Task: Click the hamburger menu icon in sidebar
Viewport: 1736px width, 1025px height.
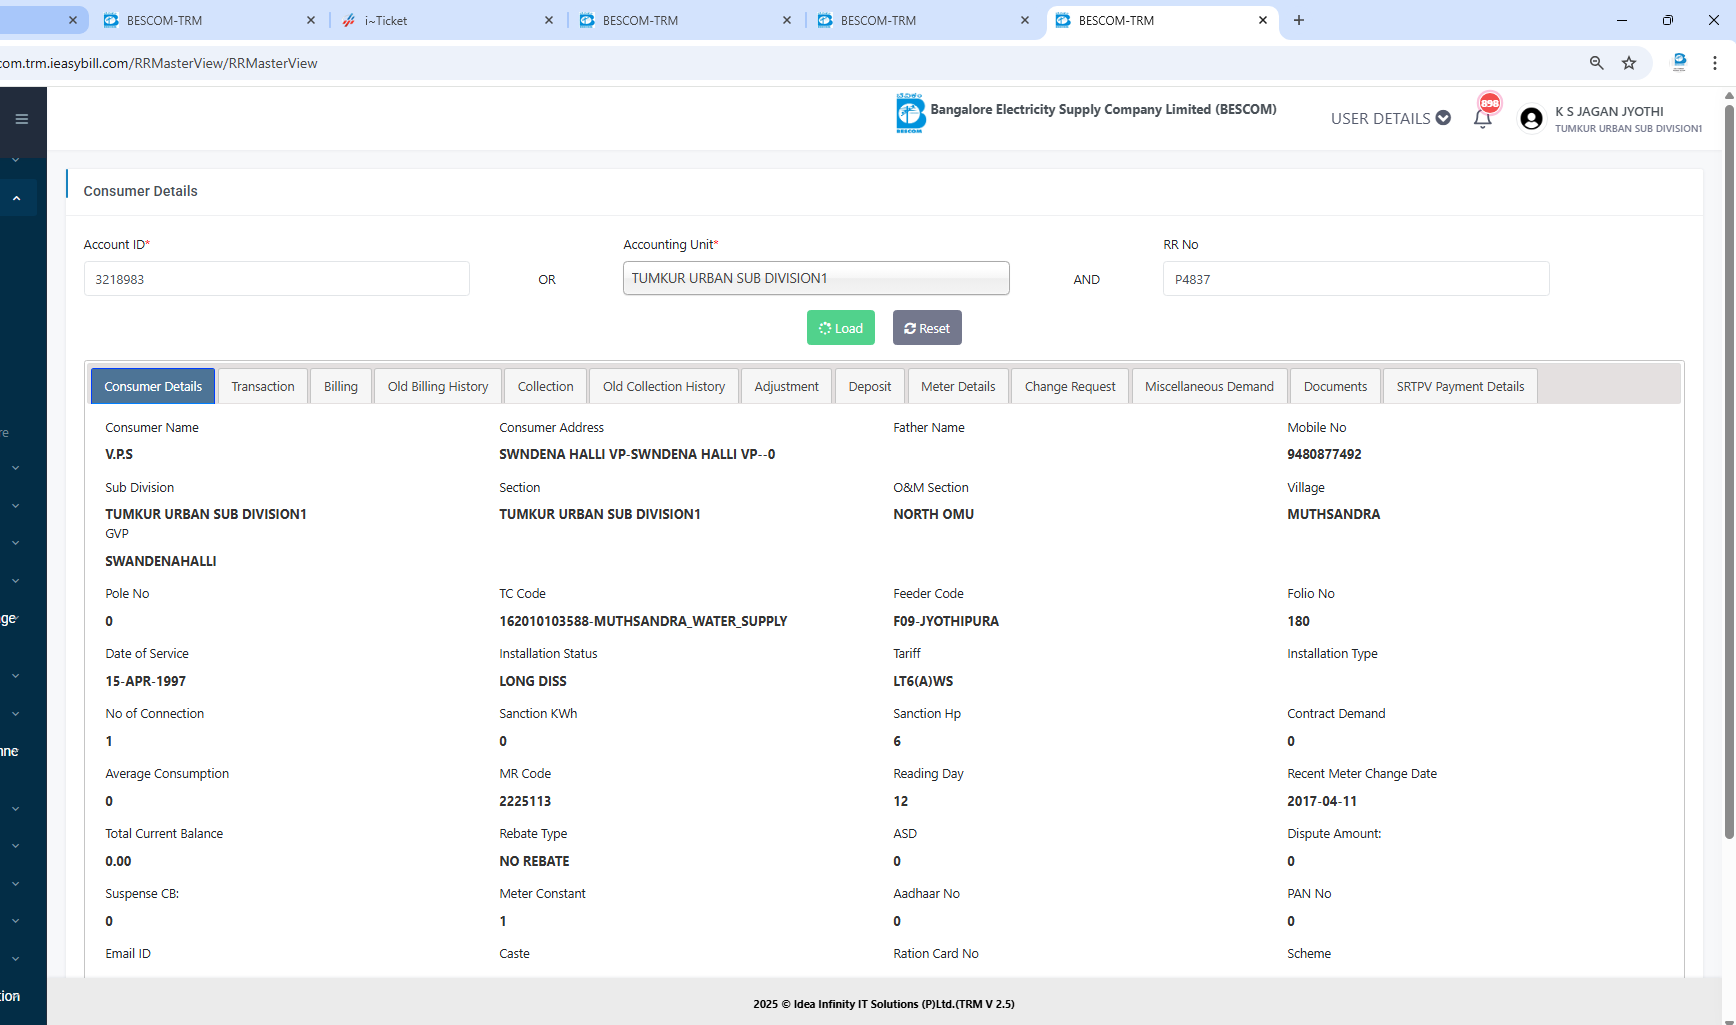Action: coord(21,119)
